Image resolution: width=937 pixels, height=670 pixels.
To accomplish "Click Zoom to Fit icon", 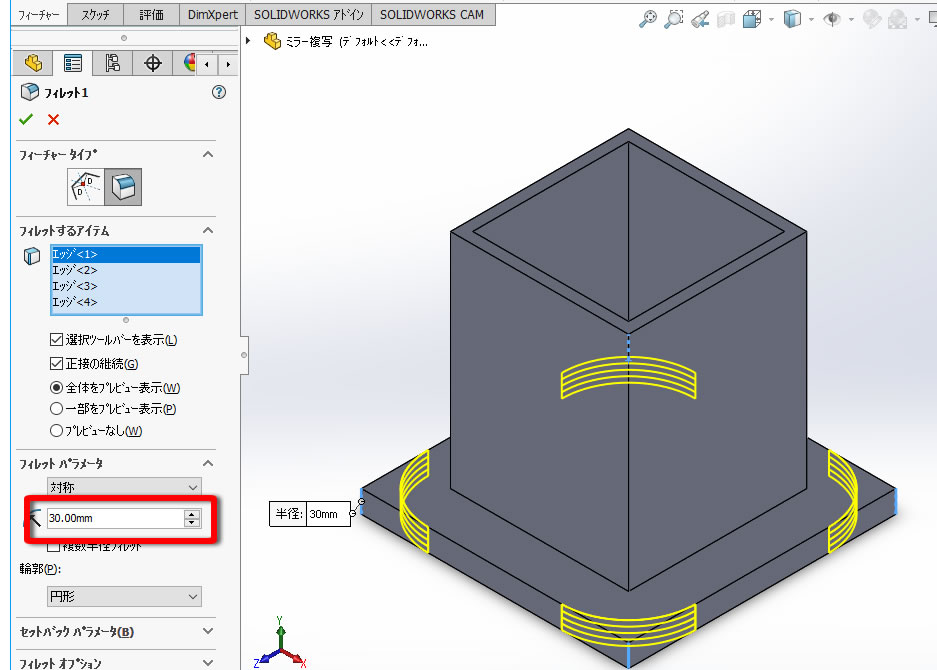I will click(x=648, y=19).
